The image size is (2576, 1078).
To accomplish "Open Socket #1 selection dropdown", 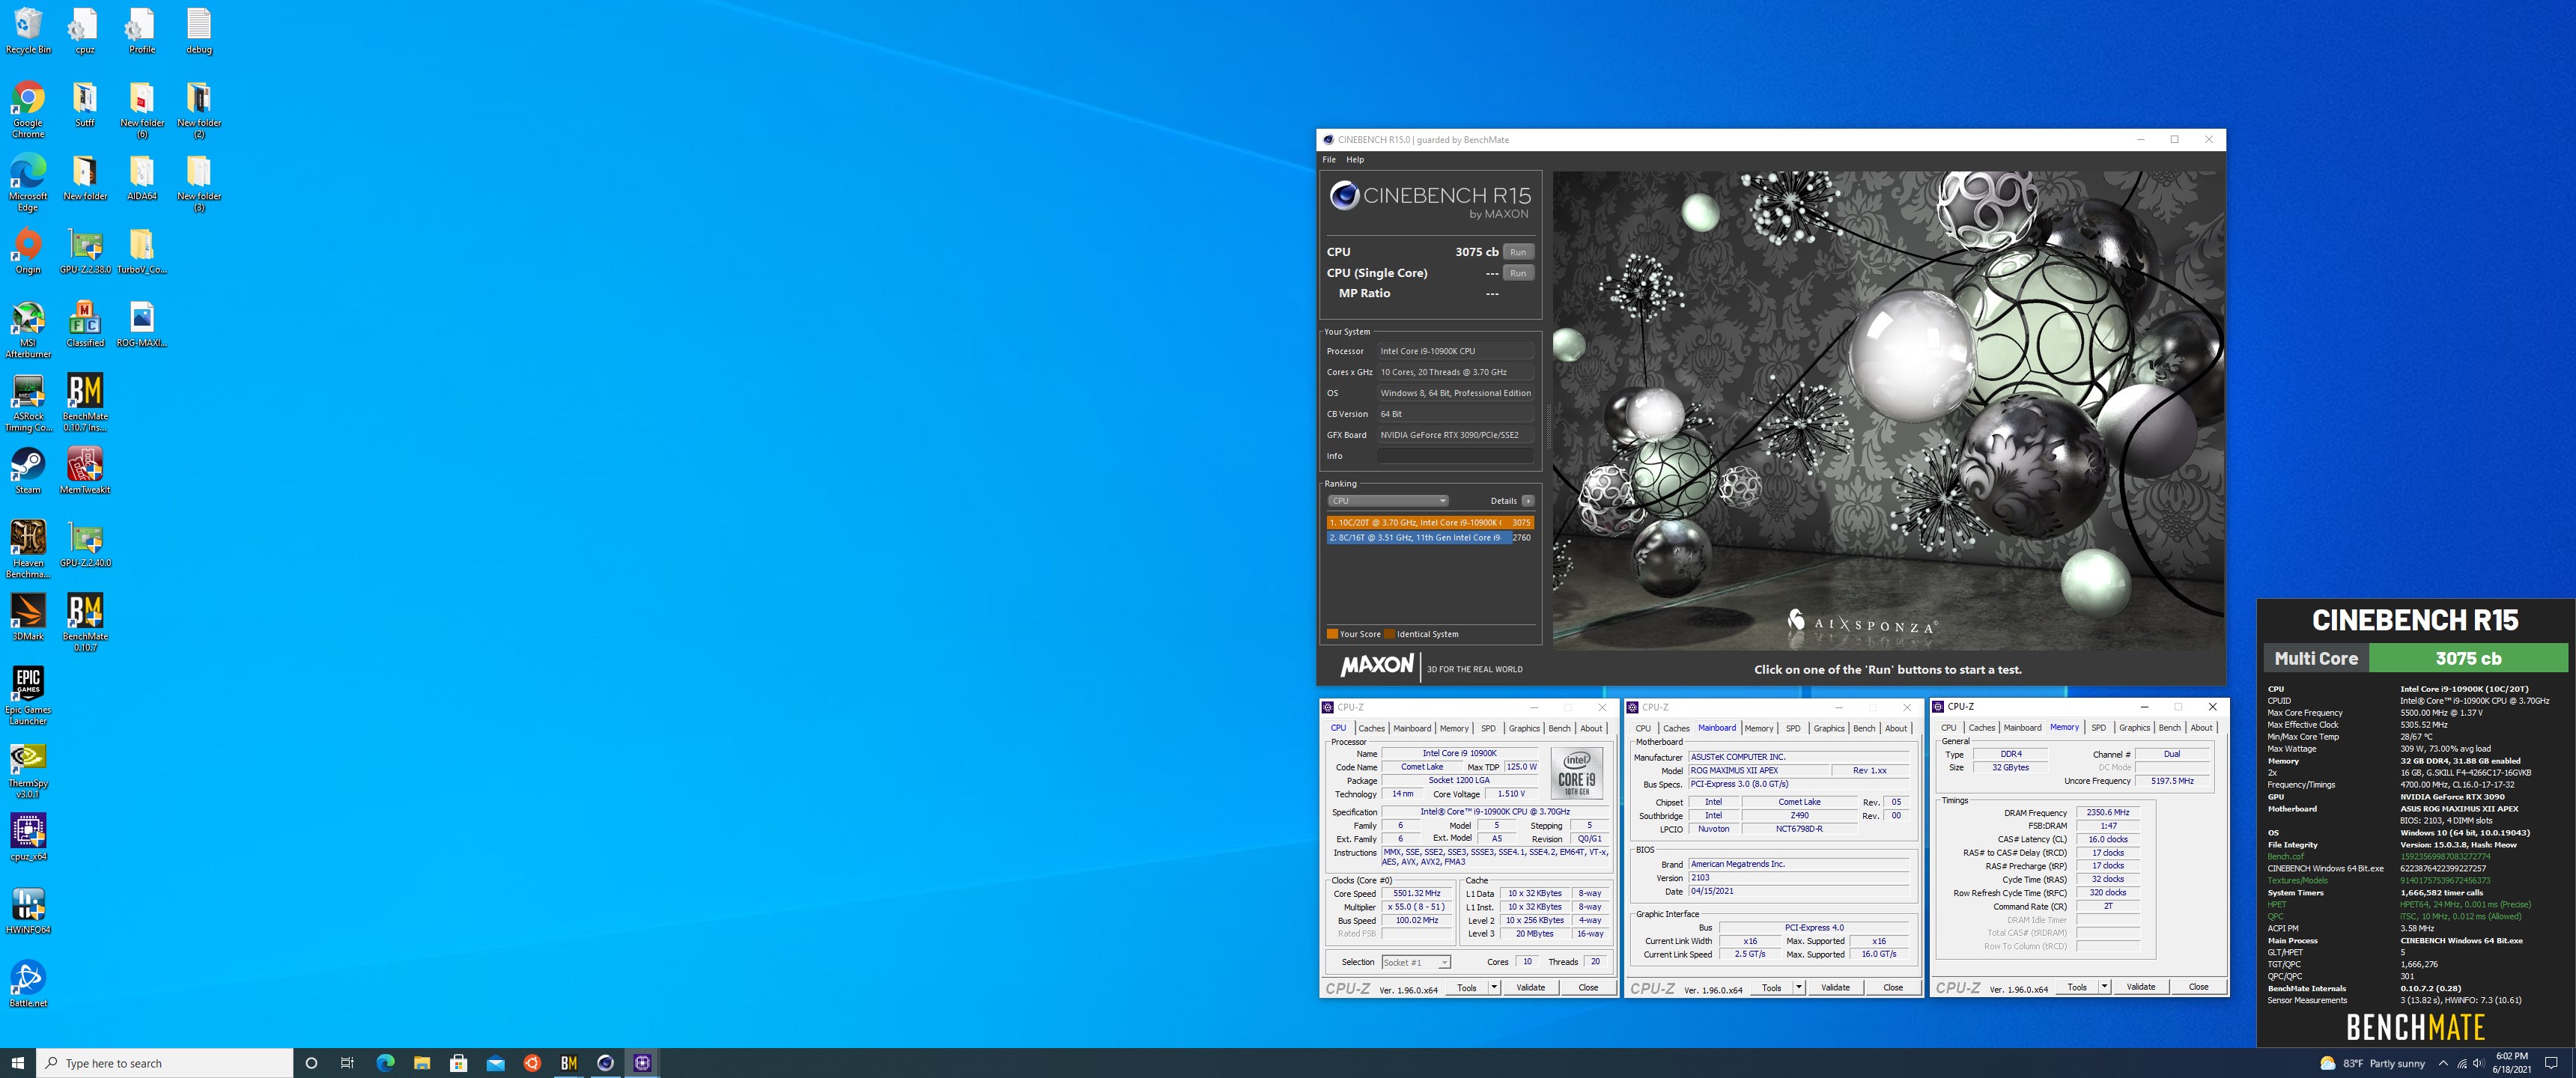I will pyautogui.click(x=1416, y=962).
